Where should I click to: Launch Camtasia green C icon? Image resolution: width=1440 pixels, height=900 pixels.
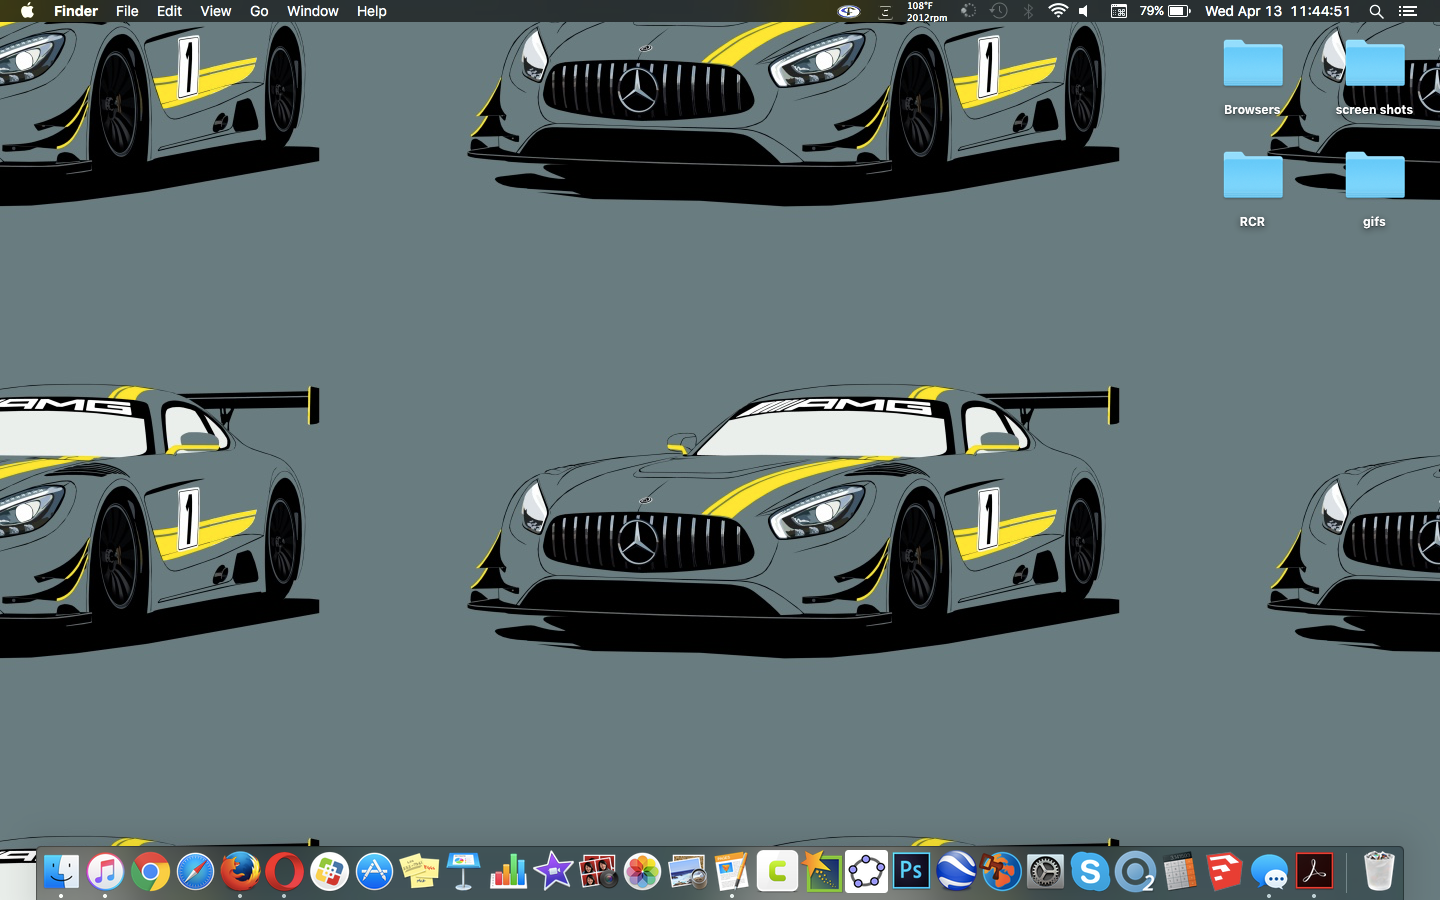(x=777, y=872)
